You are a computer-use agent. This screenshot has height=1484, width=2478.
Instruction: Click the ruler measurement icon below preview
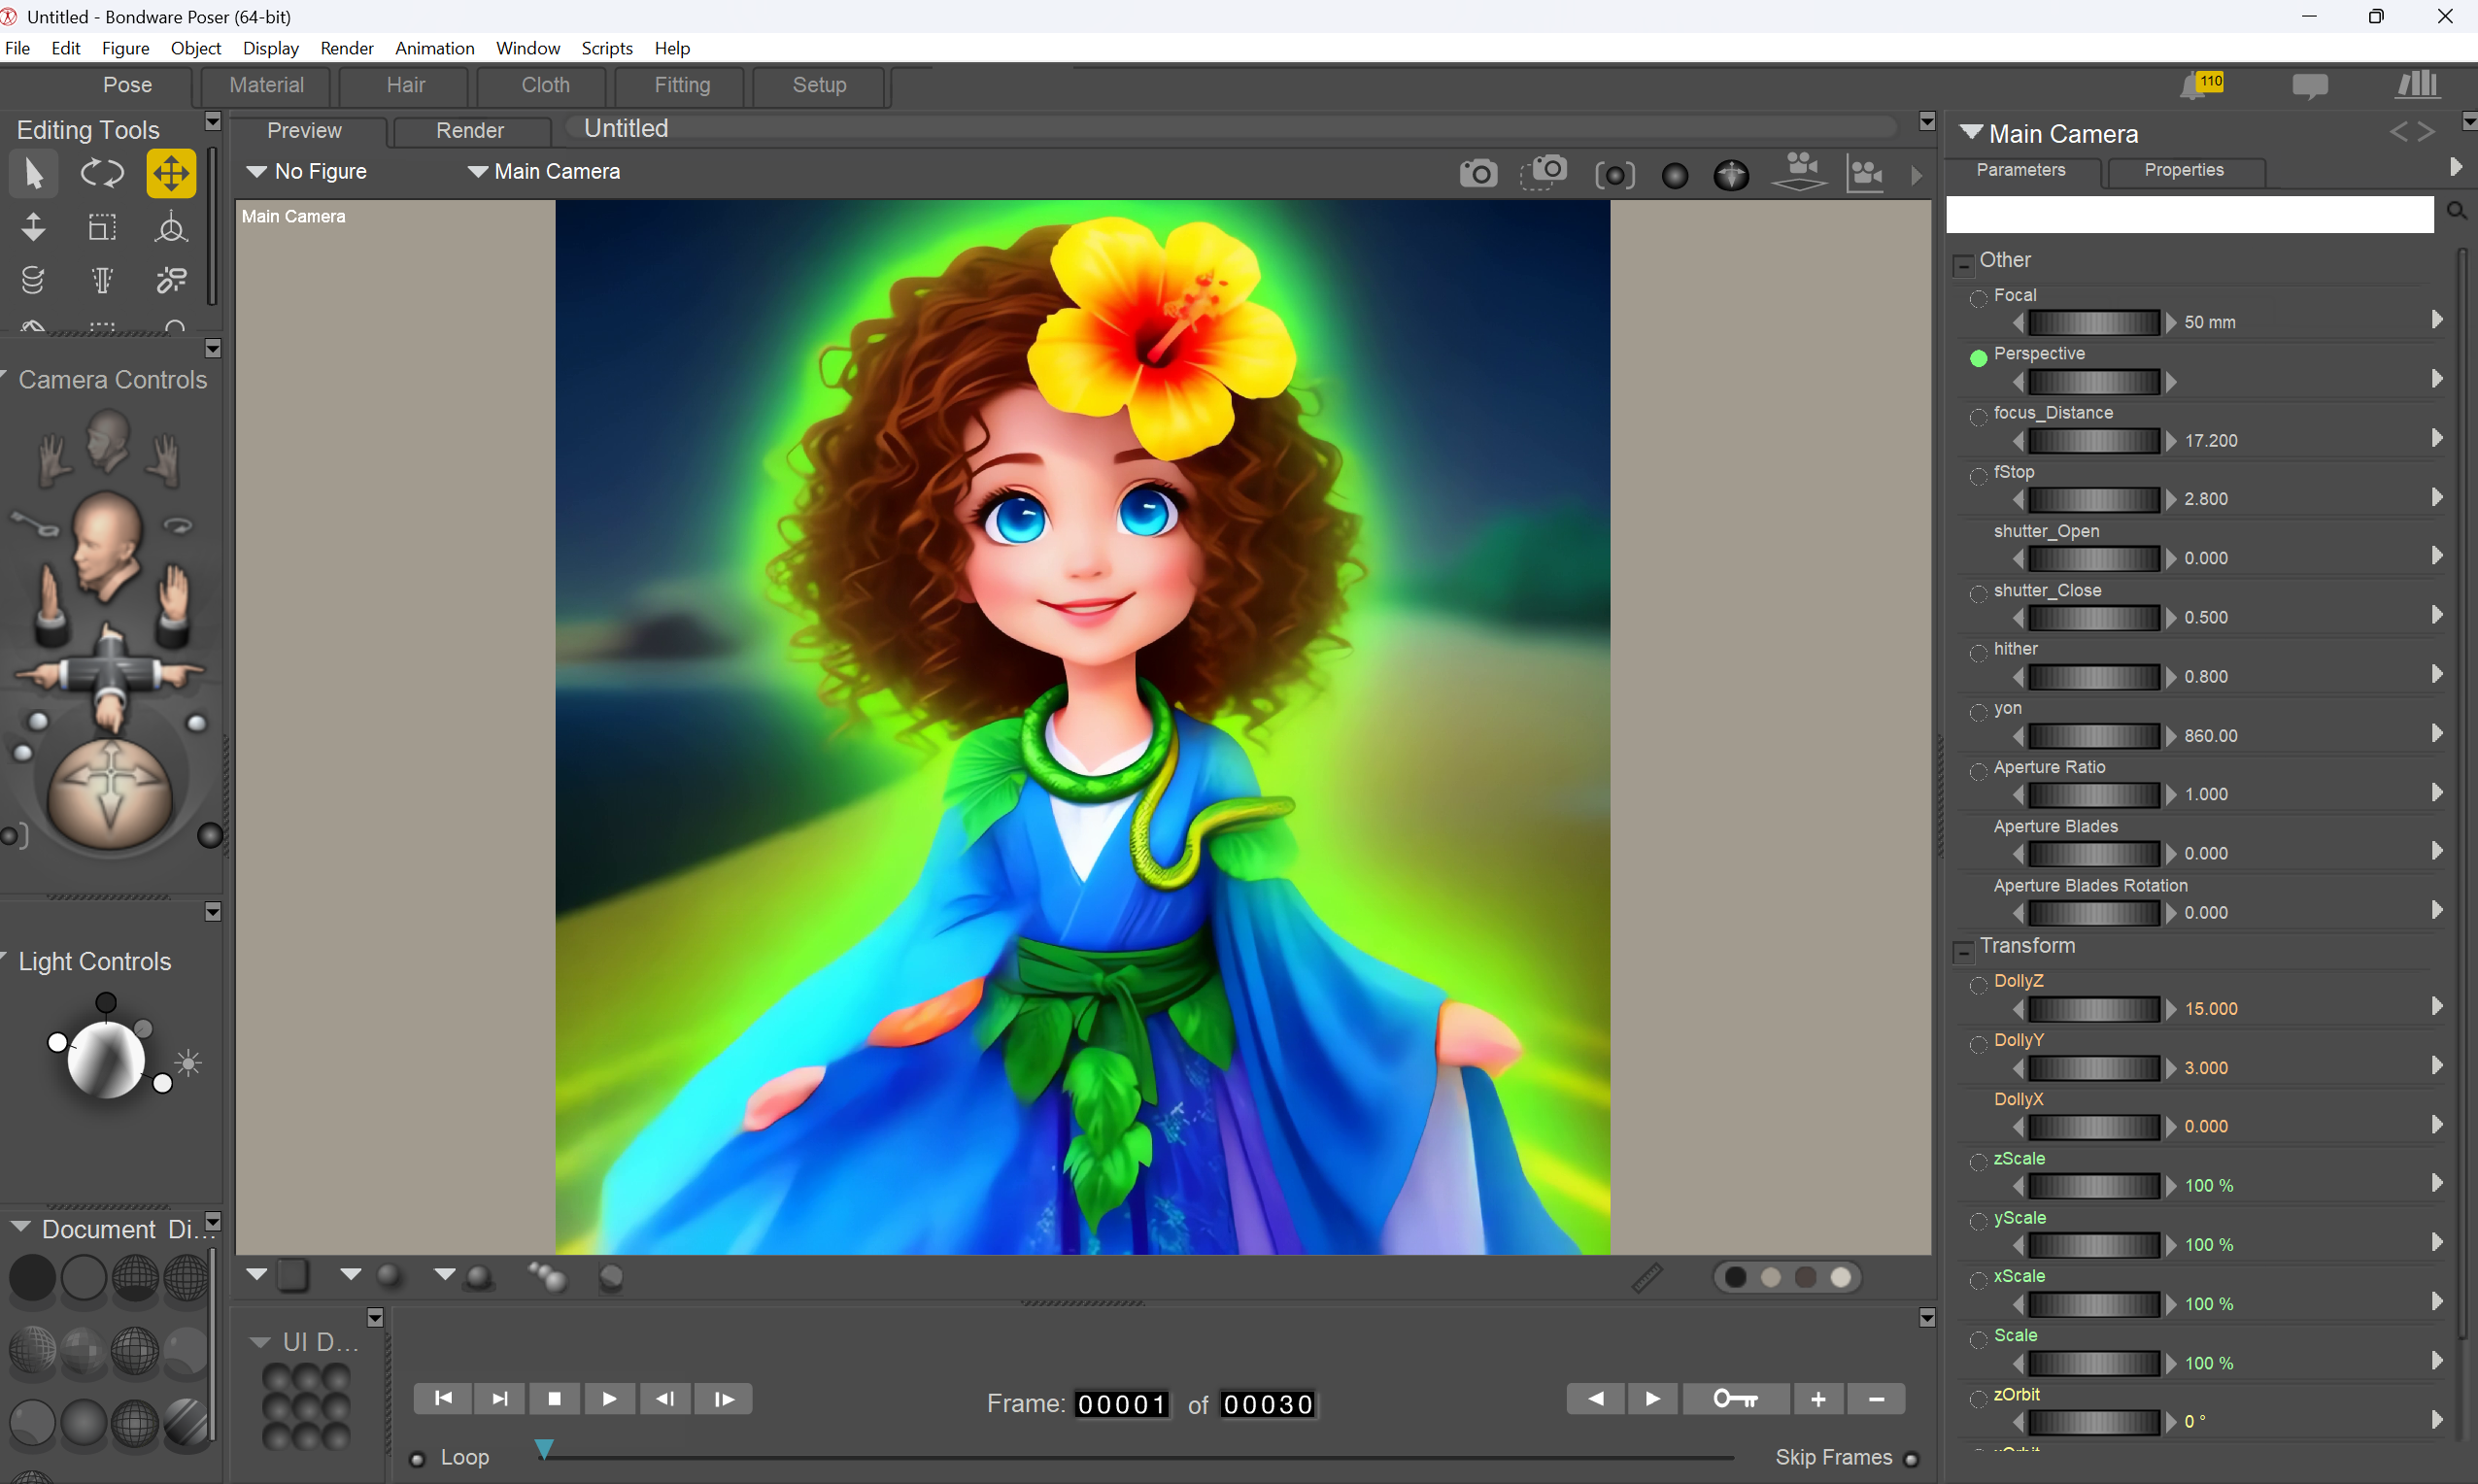(x=1647, y=1277)
